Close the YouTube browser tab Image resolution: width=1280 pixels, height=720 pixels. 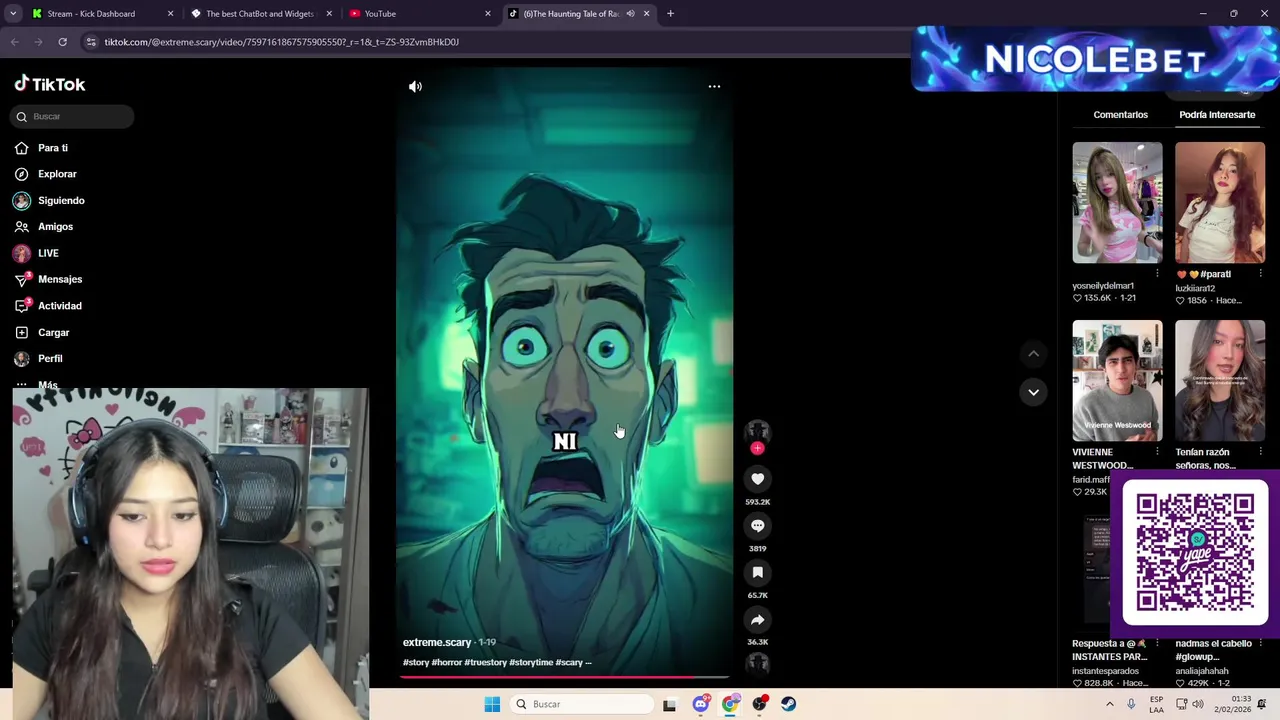pyautogui.click(x=487, y=14)
